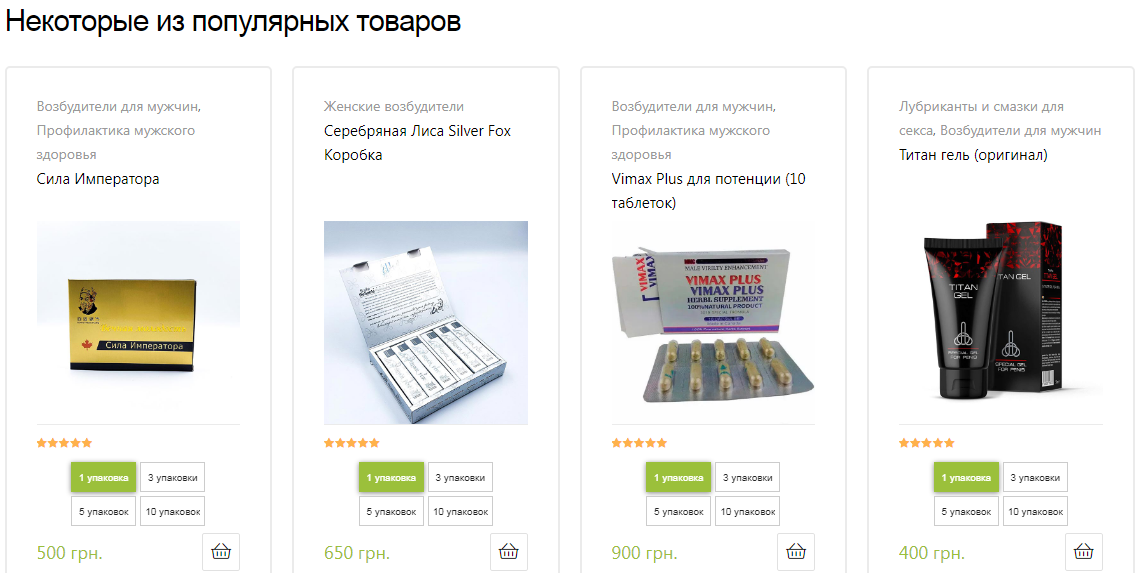The image size is (1142, 573).
Task: Click star rating under Silver Fox product
Action: pos(352,443)
